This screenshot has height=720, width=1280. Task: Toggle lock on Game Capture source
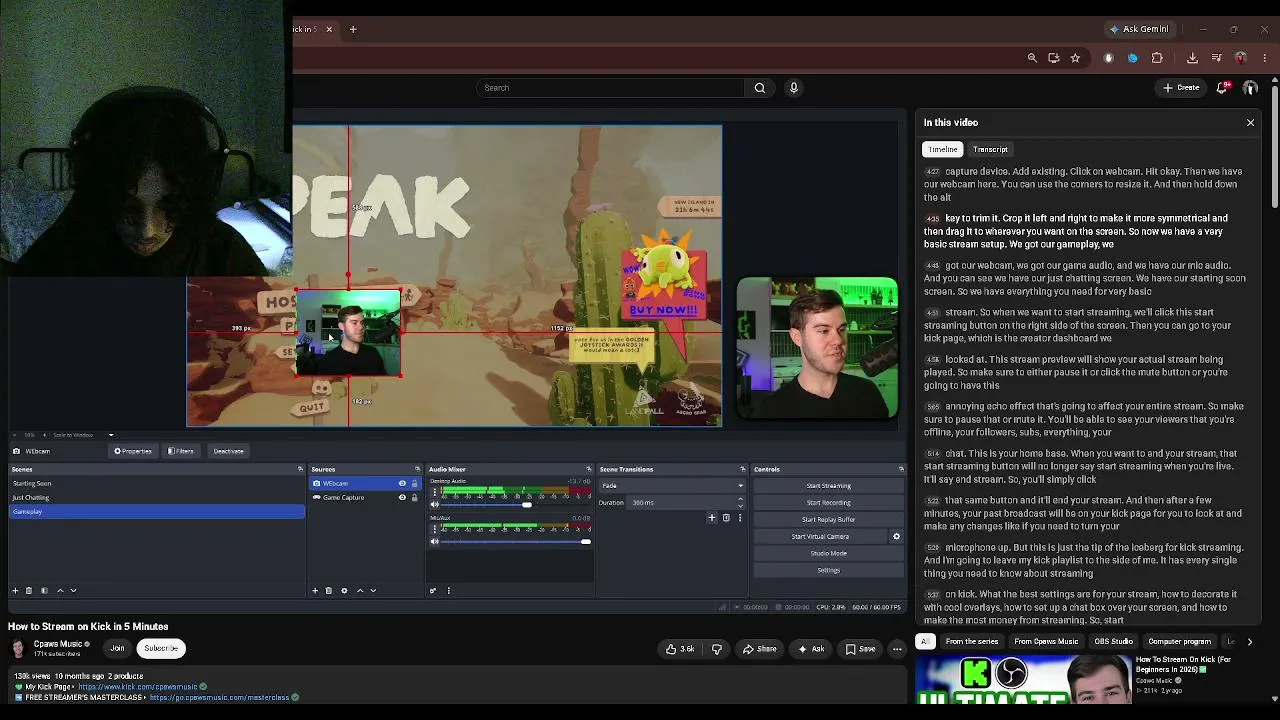pyautogui.click(x=414, y=498)
